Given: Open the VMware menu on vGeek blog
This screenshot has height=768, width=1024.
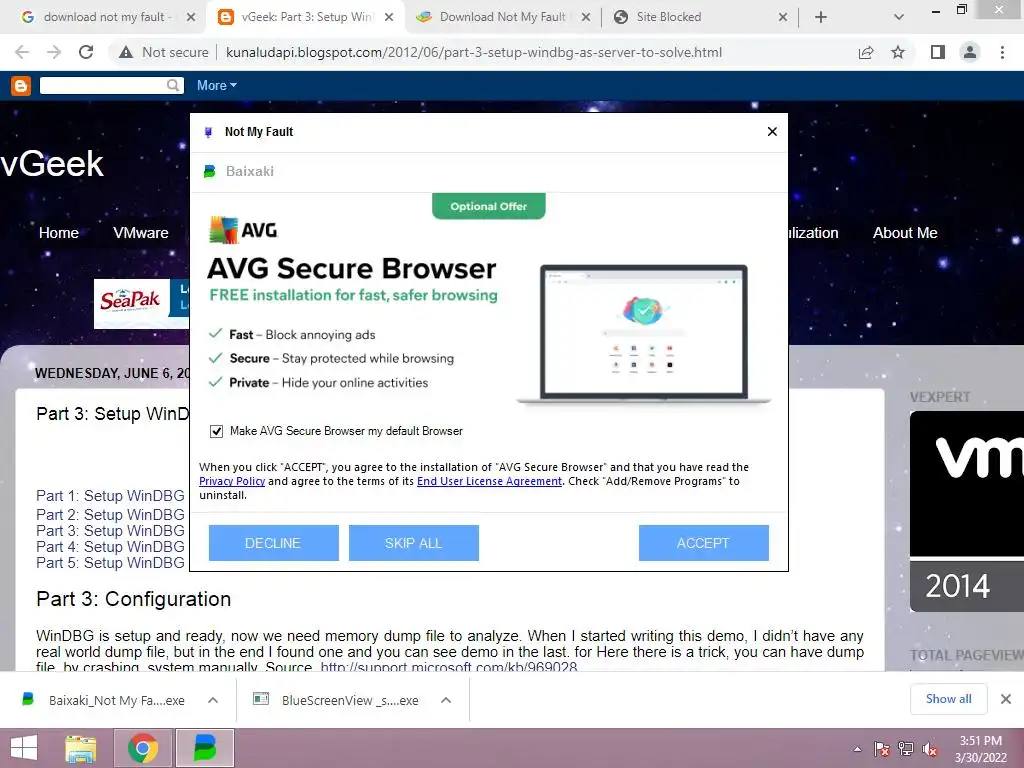Looking at the screenshot, I should (x=140, y=233).
